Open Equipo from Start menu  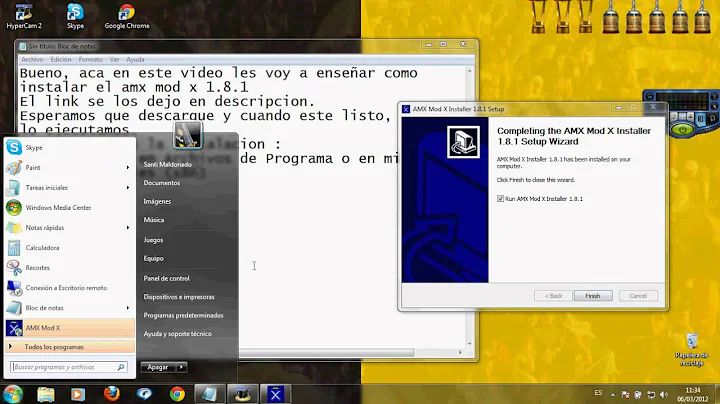point(153,258)
